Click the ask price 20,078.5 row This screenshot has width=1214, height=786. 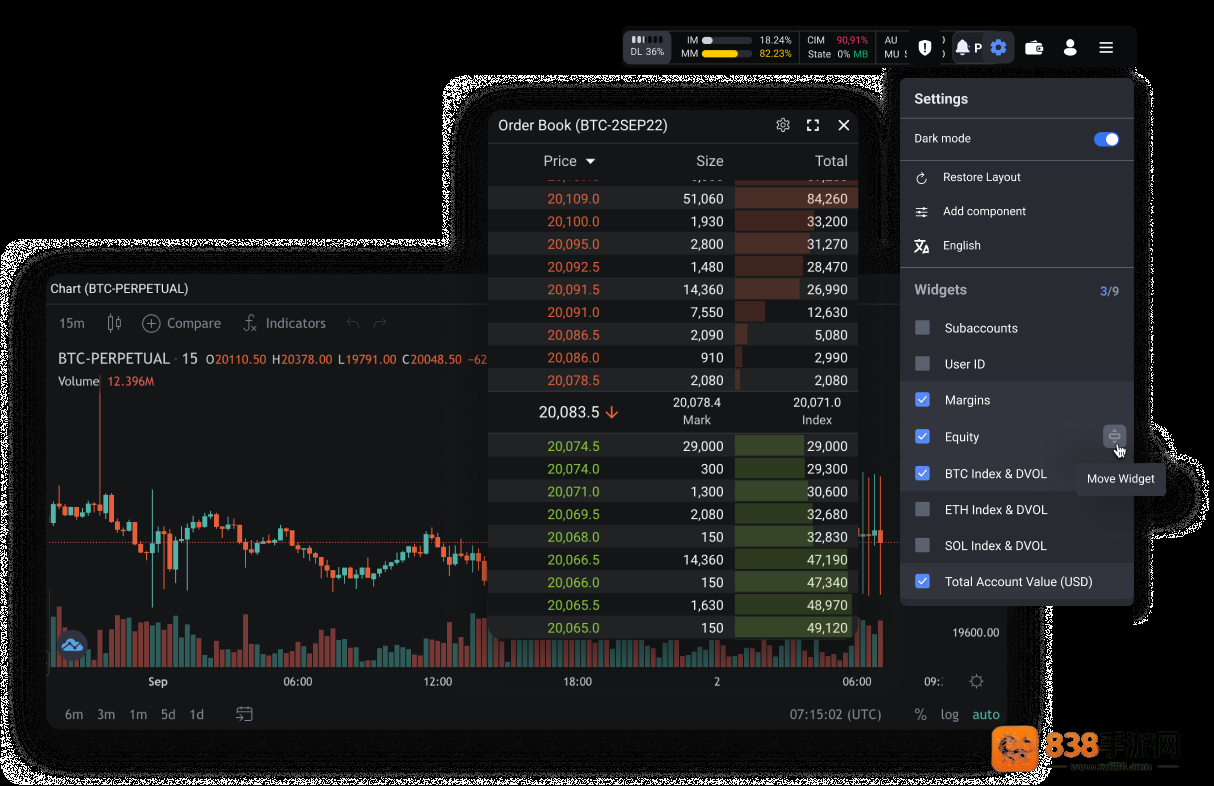[x=673, y=380]
